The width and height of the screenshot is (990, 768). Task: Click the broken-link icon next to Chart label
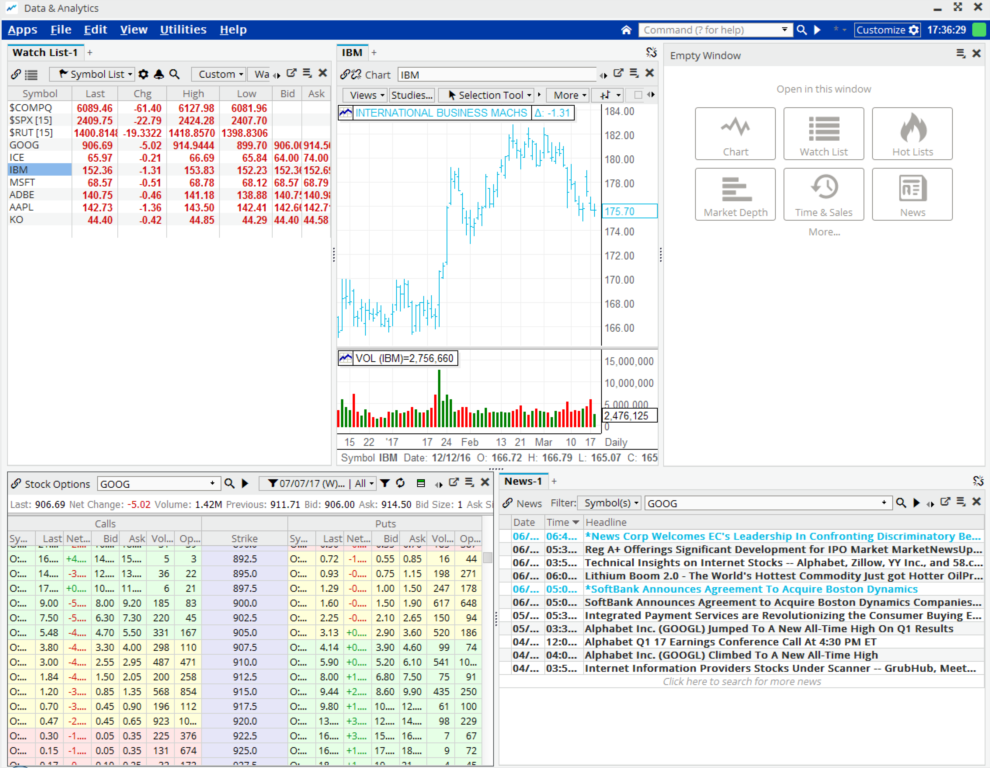click(356, 75)
